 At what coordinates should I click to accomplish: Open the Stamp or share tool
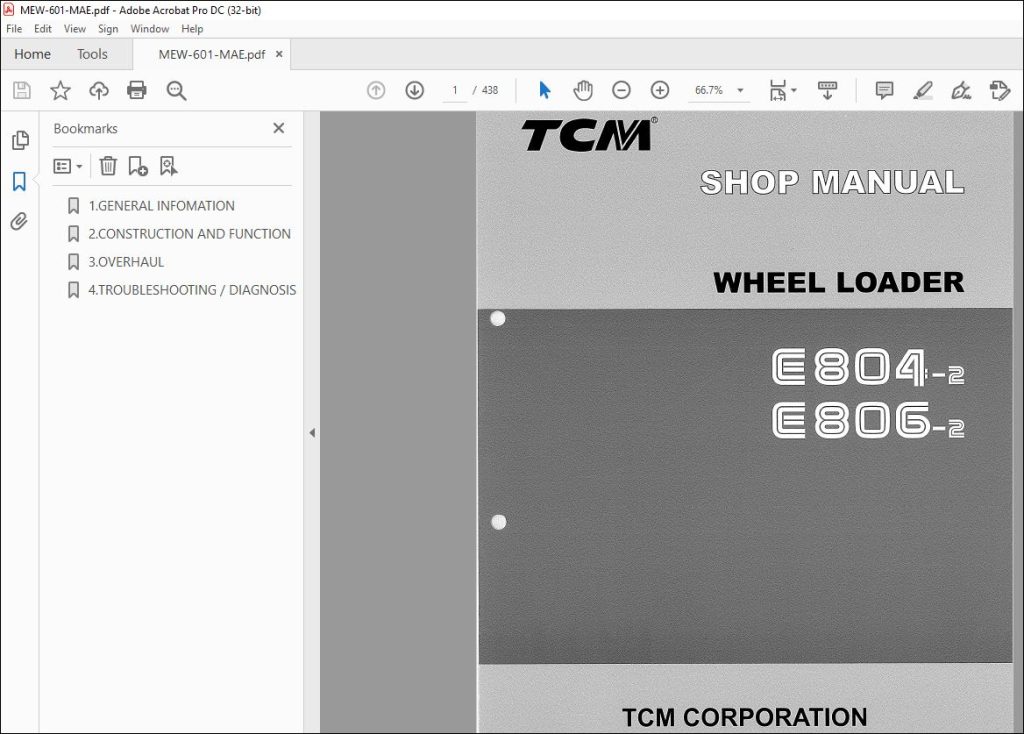(x=1000, y=90)
